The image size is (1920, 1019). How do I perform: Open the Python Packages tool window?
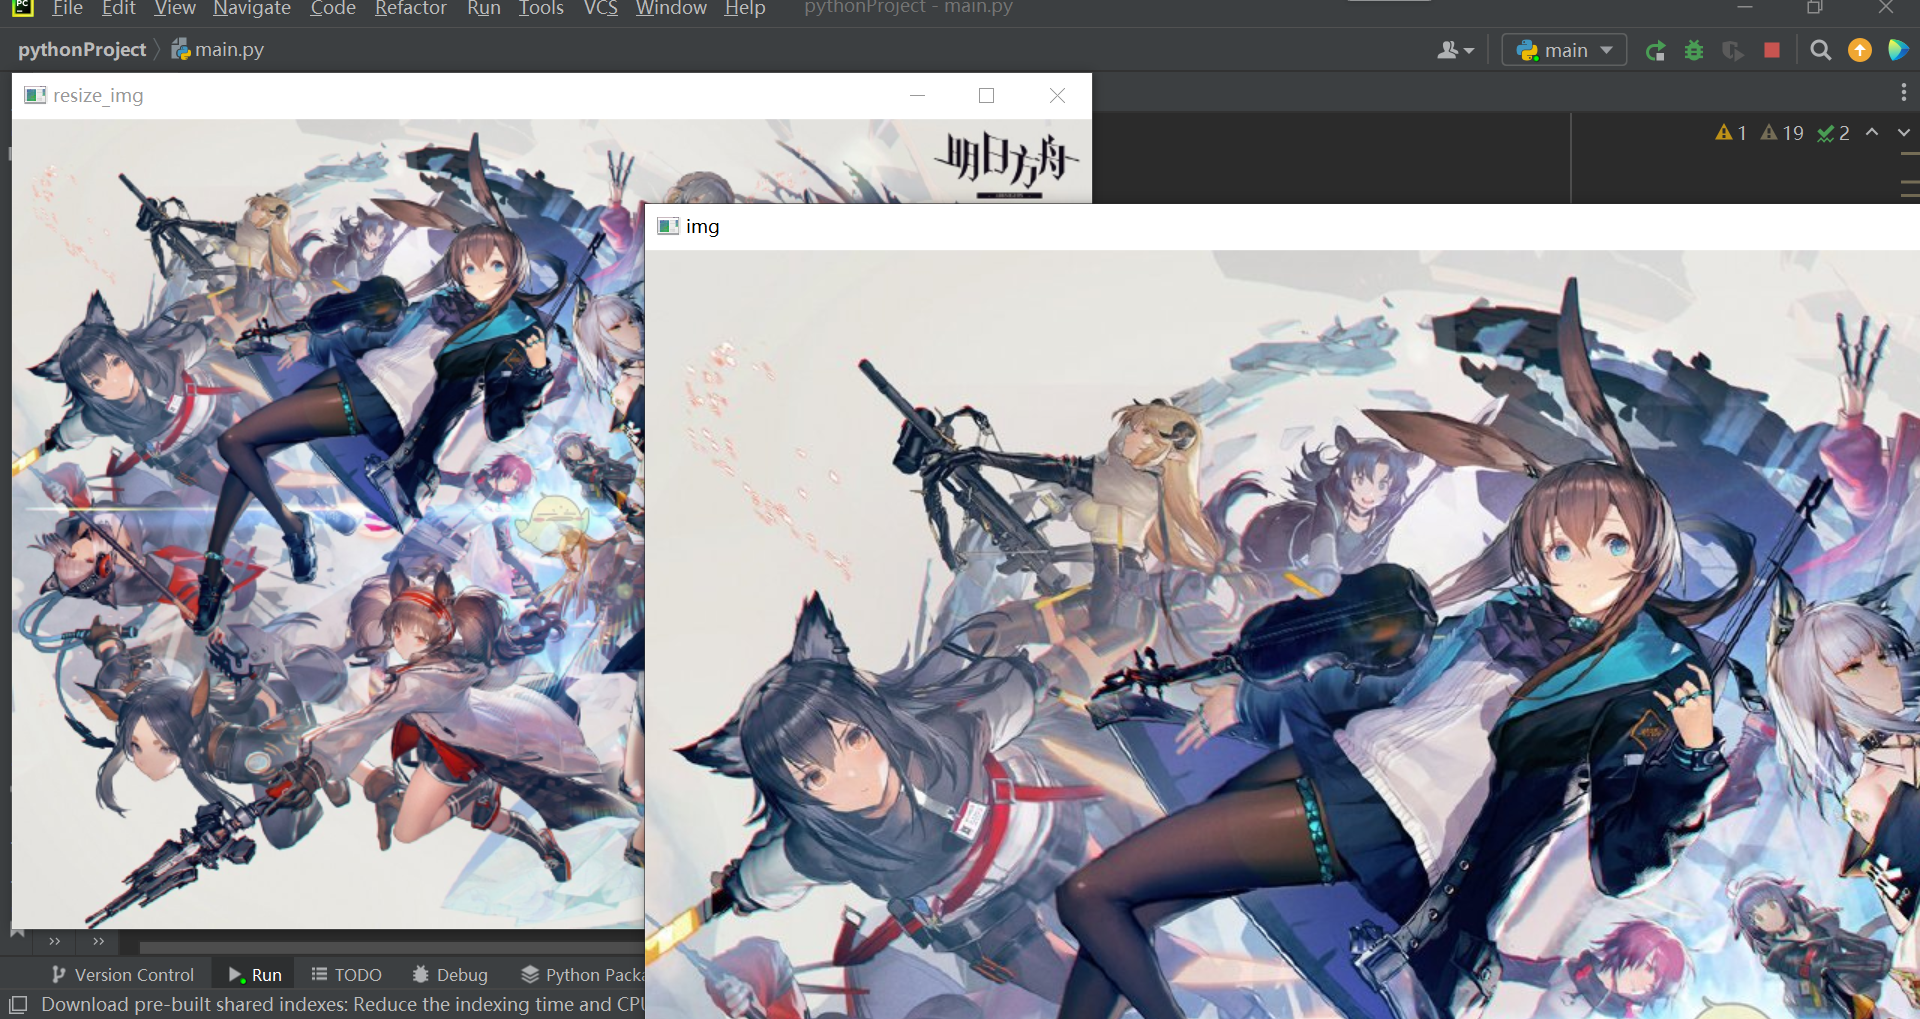(x=583, y=974)
